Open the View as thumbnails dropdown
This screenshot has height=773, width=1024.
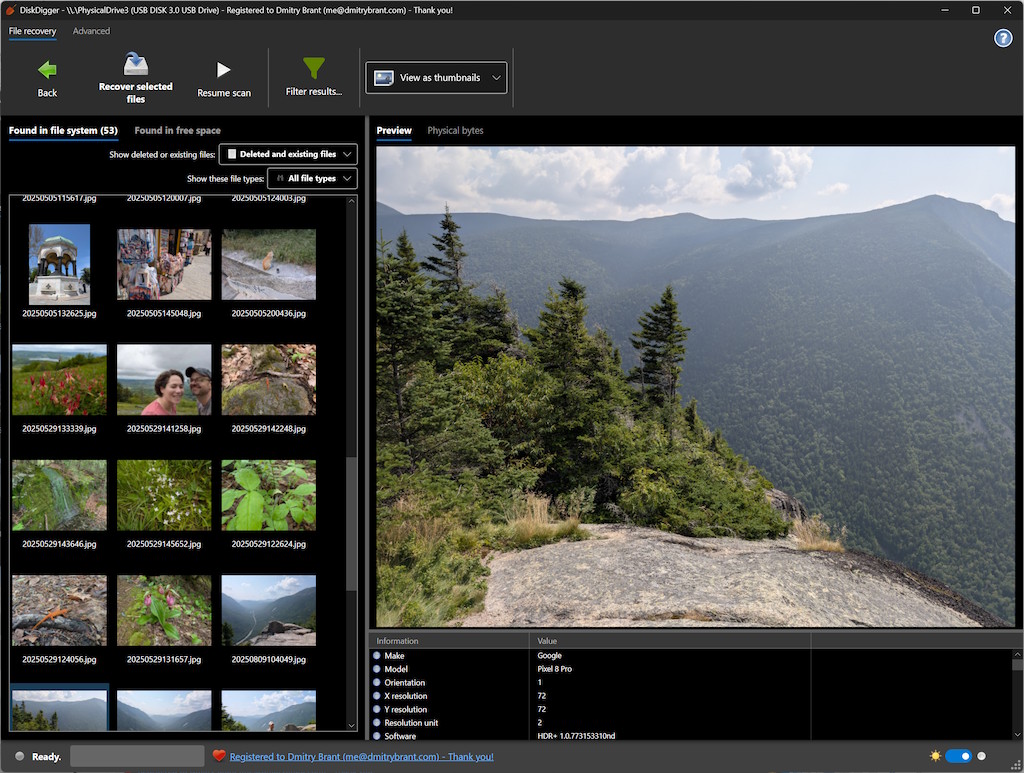[436, 78]
